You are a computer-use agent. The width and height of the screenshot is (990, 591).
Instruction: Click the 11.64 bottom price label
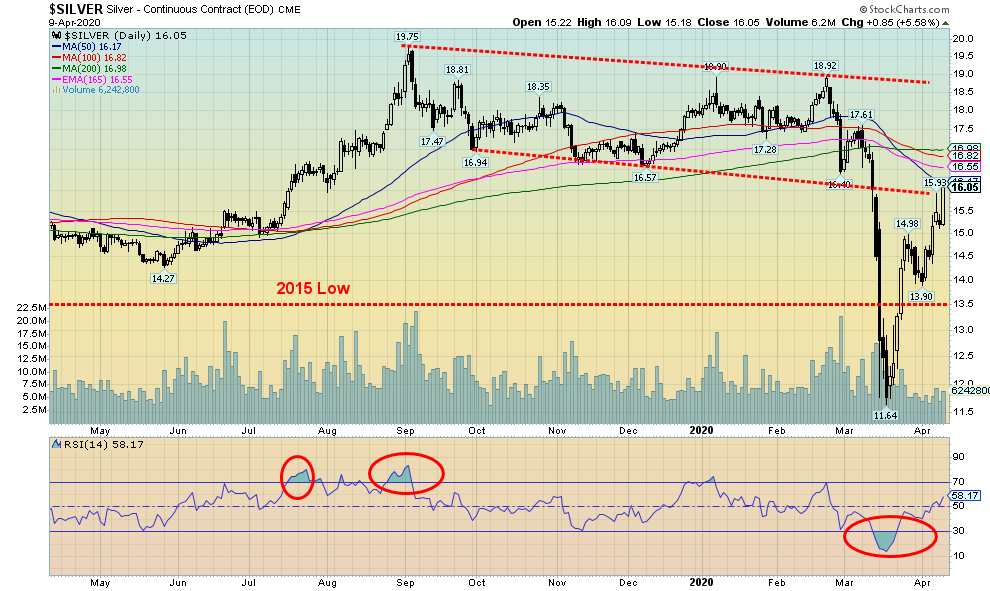(885, 414)
